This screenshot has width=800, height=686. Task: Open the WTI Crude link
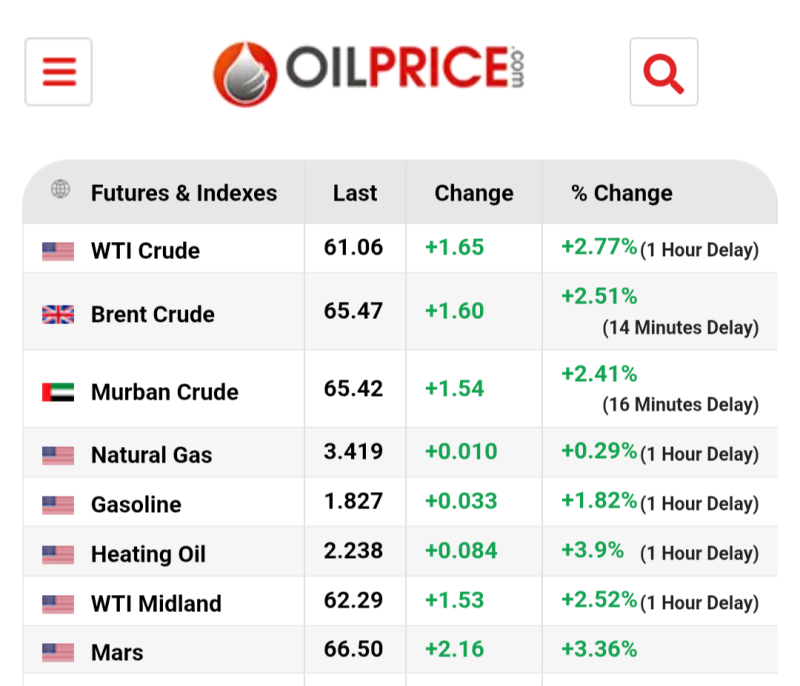click(x=145, y=251)
